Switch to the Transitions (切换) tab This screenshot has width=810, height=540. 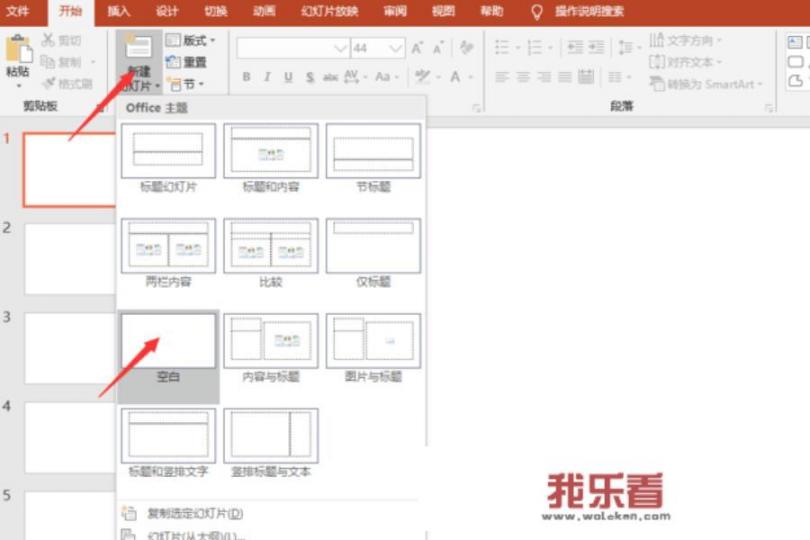[216, 11]
